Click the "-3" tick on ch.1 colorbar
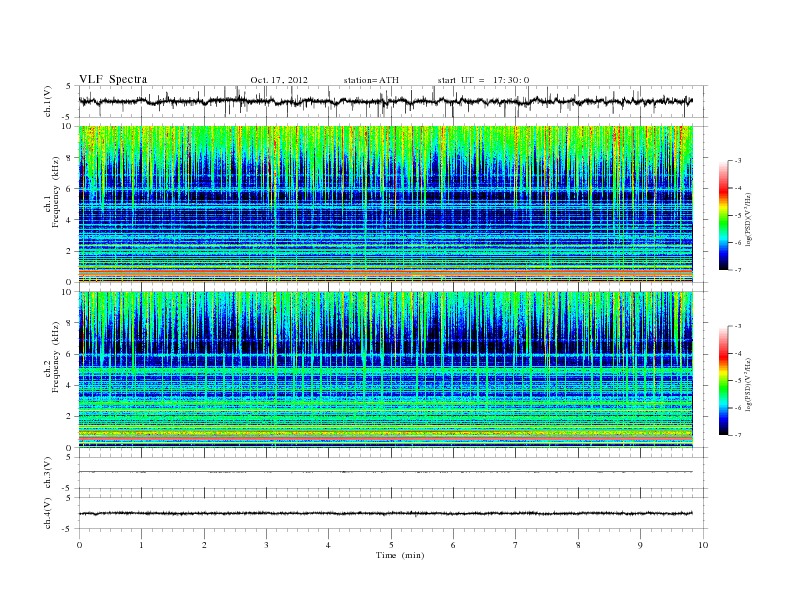 tap(738, 161)
